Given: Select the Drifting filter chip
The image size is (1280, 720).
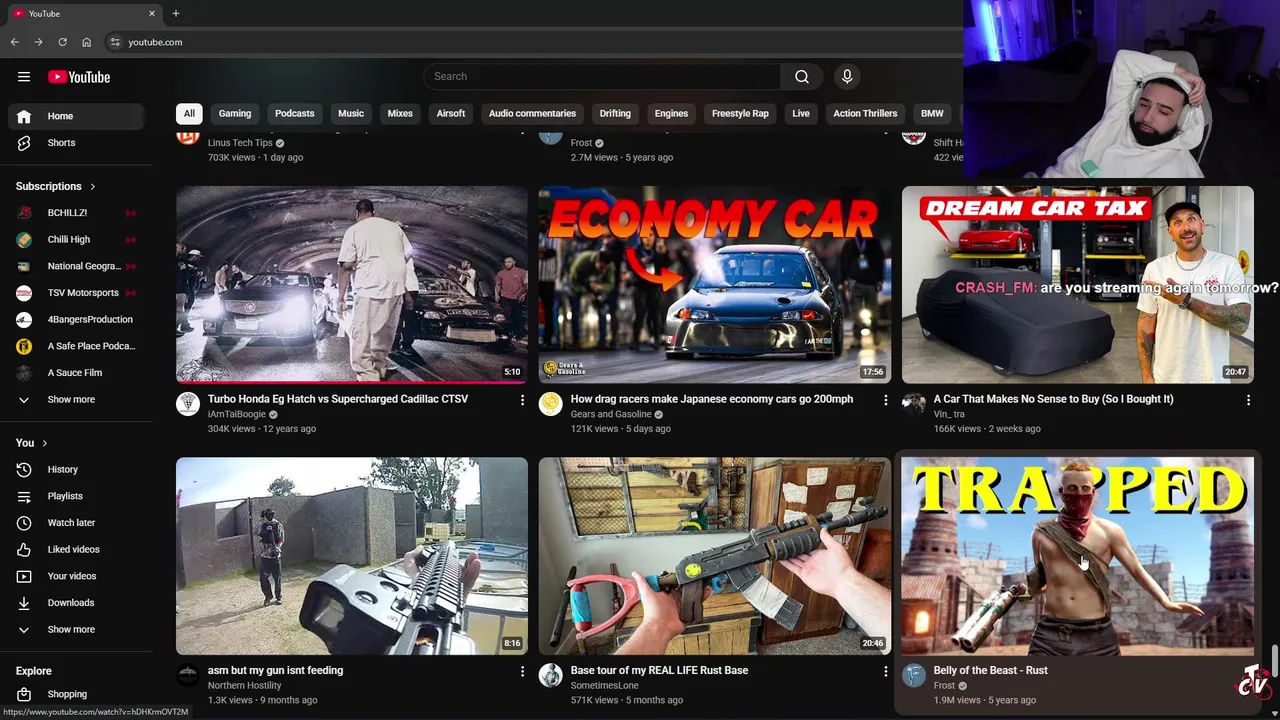Looking at the screenshot, I should [615, 114].
